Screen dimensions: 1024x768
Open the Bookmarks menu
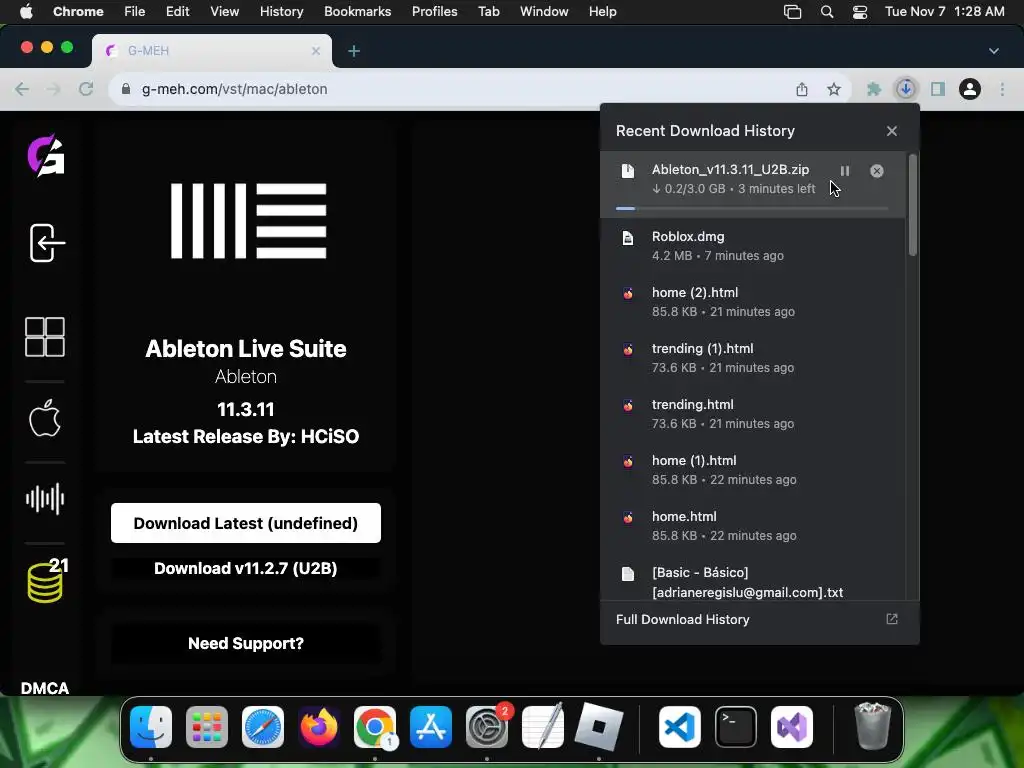pyautogui.click(x=357, y=11)
